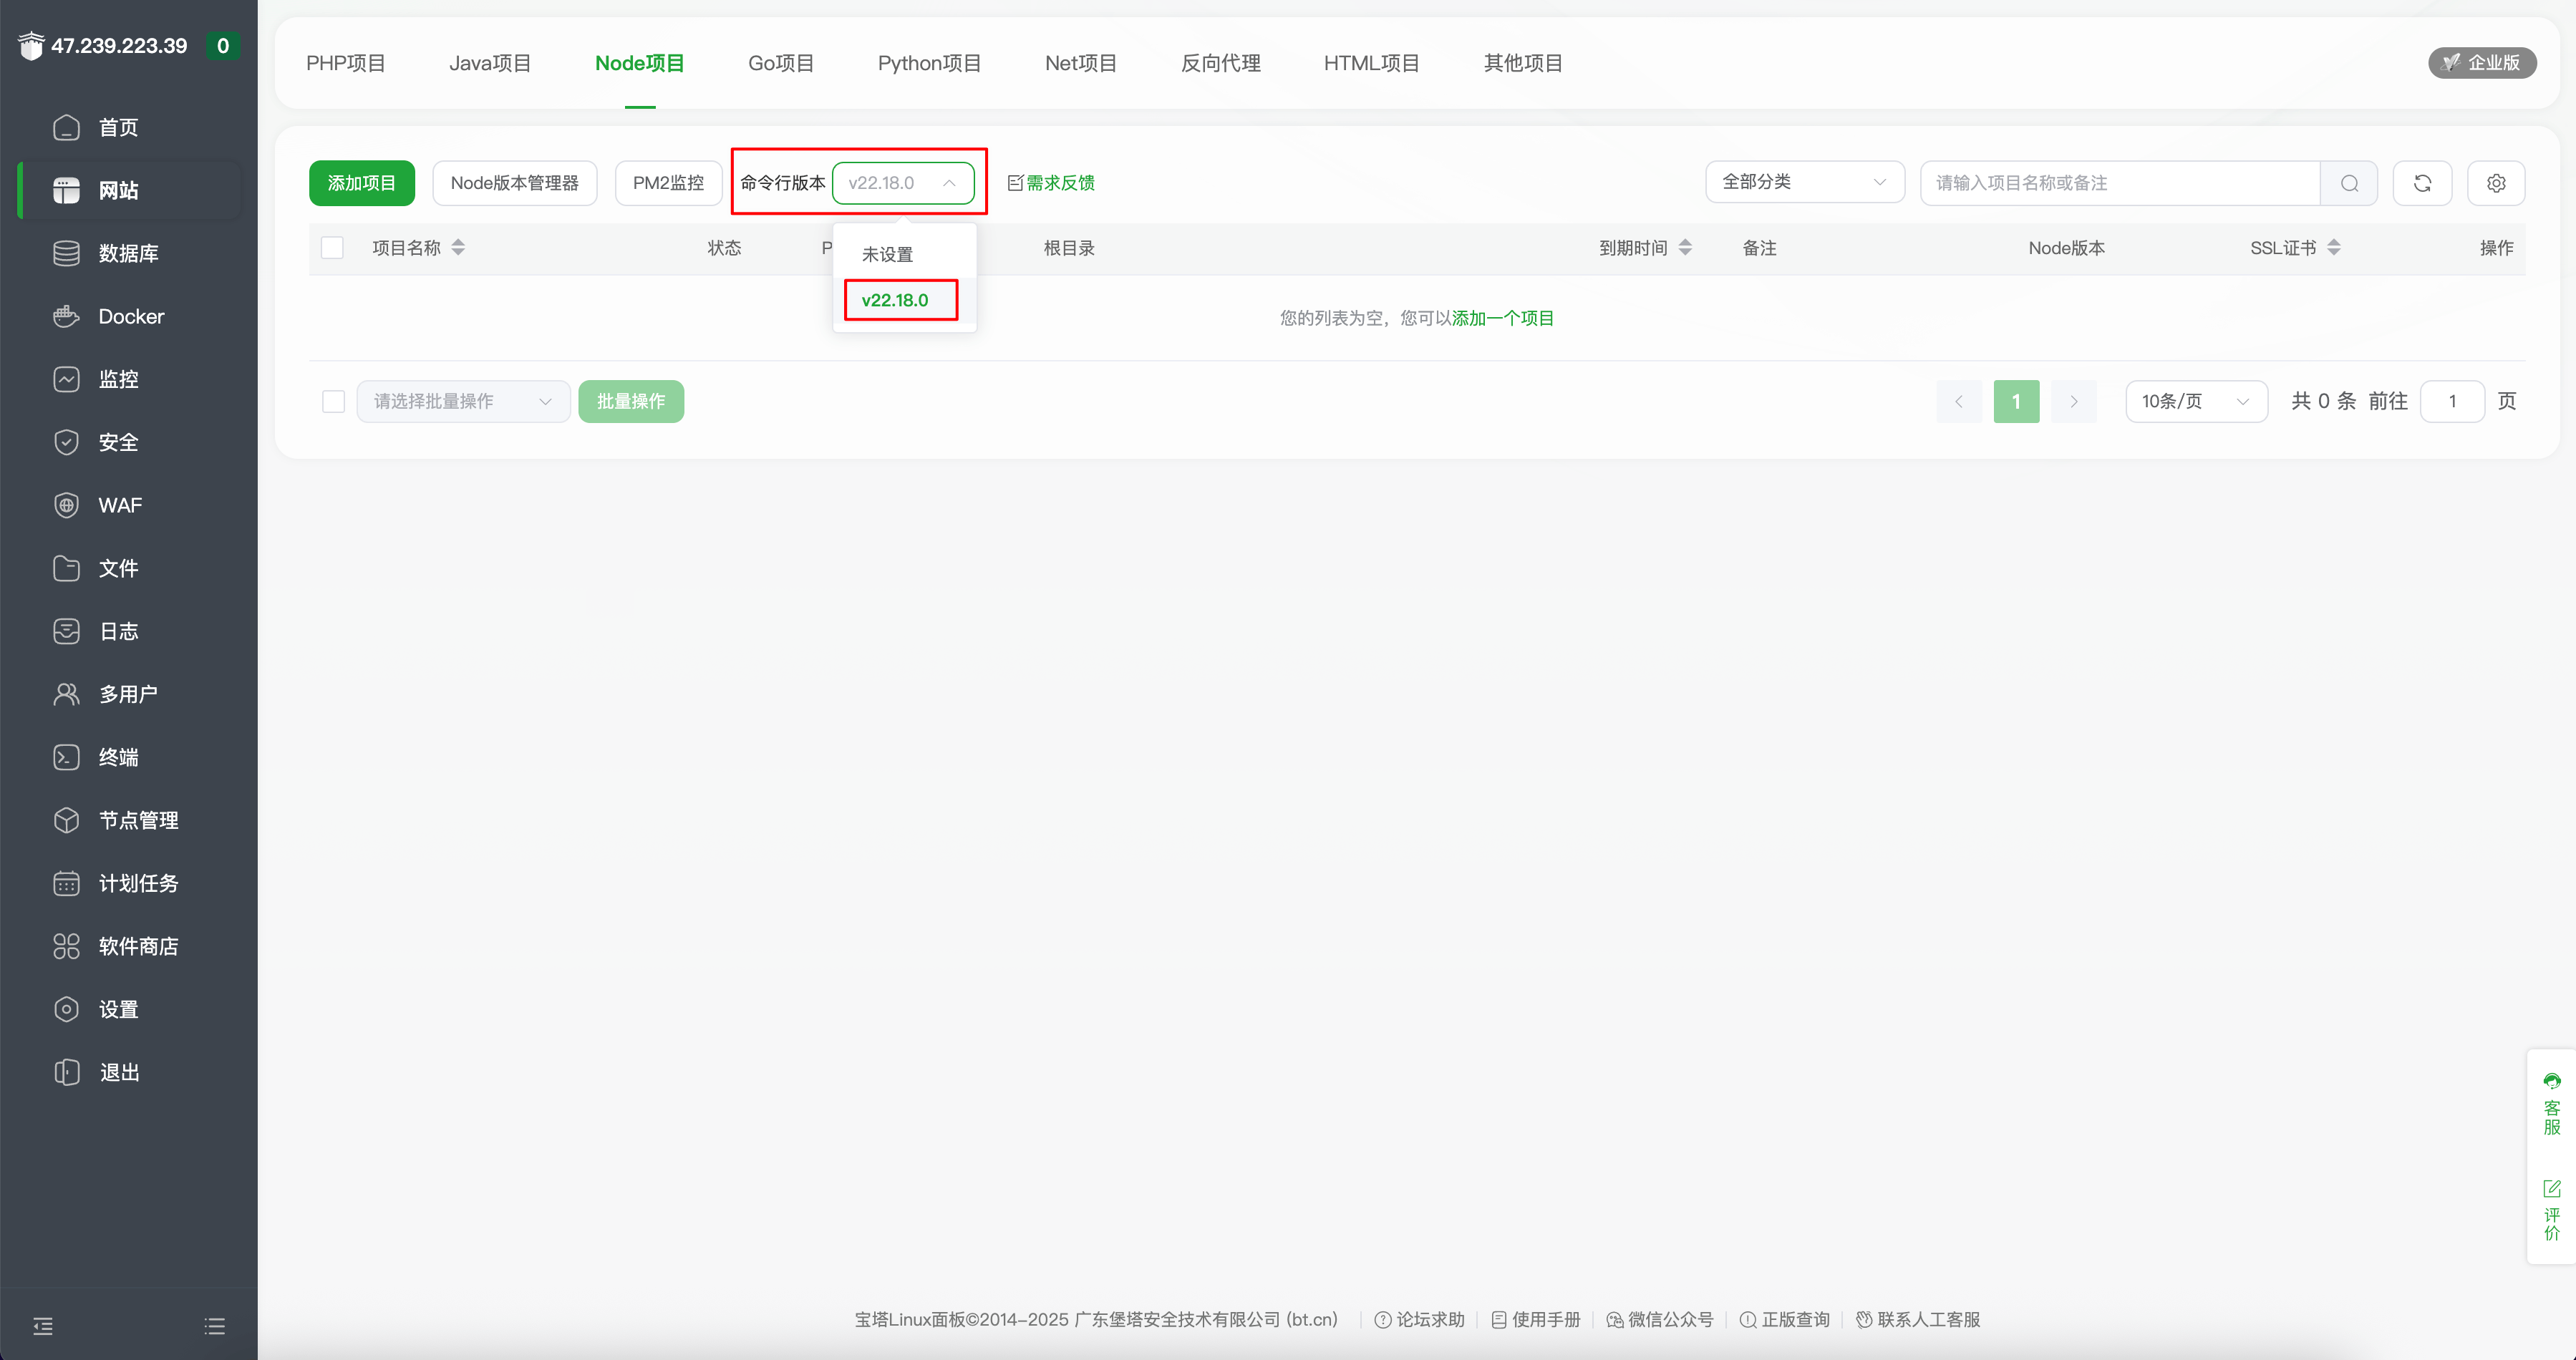Open Docker from the sidebar
This screenshot has height=1360, width=2576.
click(x=130, y=316)
